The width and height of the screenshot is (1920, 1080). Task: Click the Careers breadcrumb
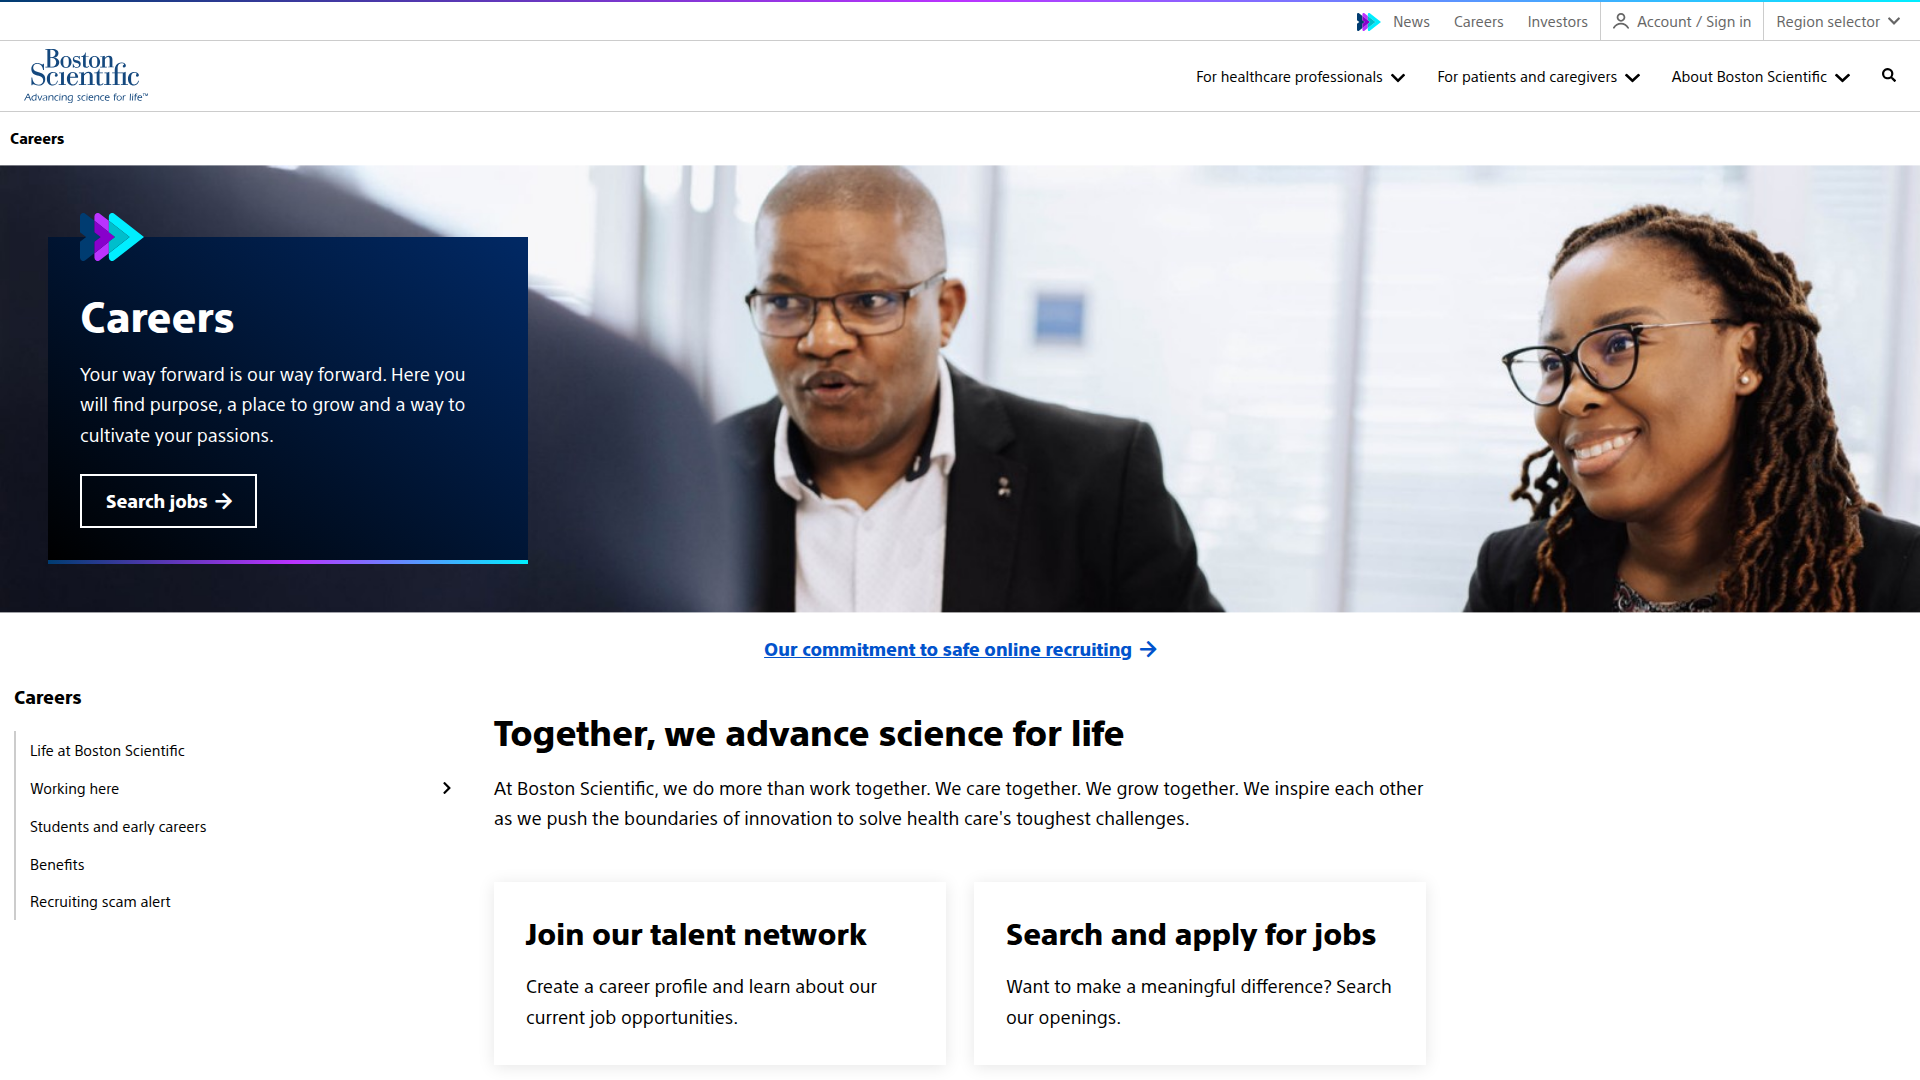37,139
